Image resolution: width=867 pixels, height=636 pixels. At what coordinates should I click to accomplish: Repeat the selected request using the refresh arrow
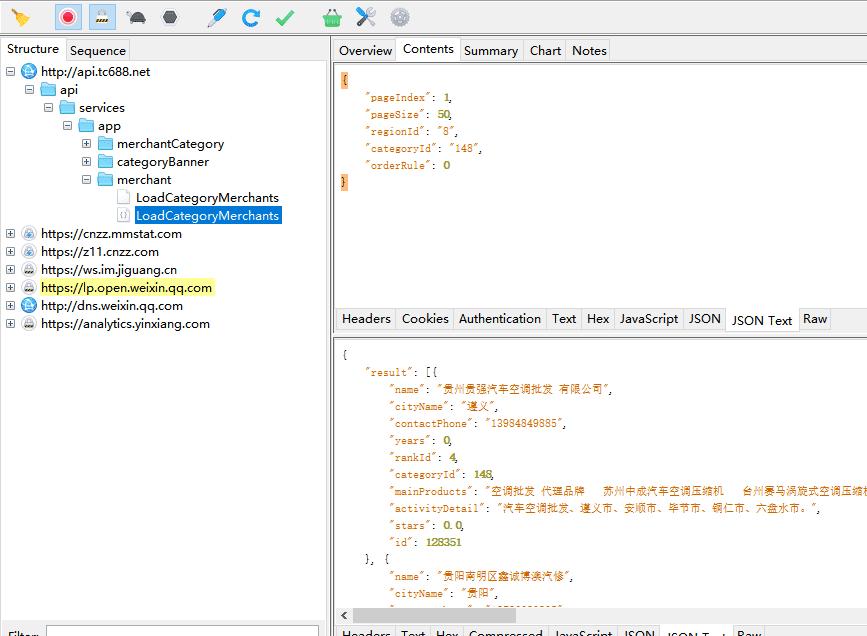click(251, 17)
